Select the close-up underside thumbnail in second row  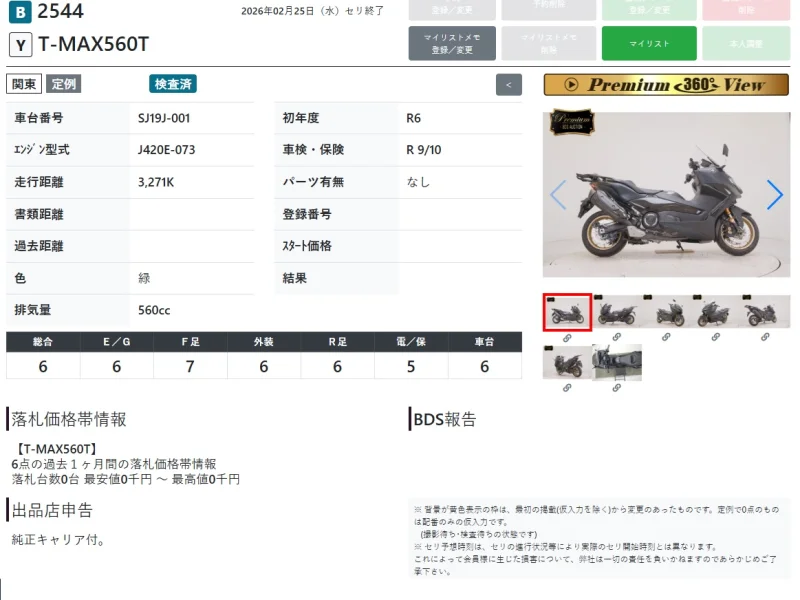[x=617, y=362]
